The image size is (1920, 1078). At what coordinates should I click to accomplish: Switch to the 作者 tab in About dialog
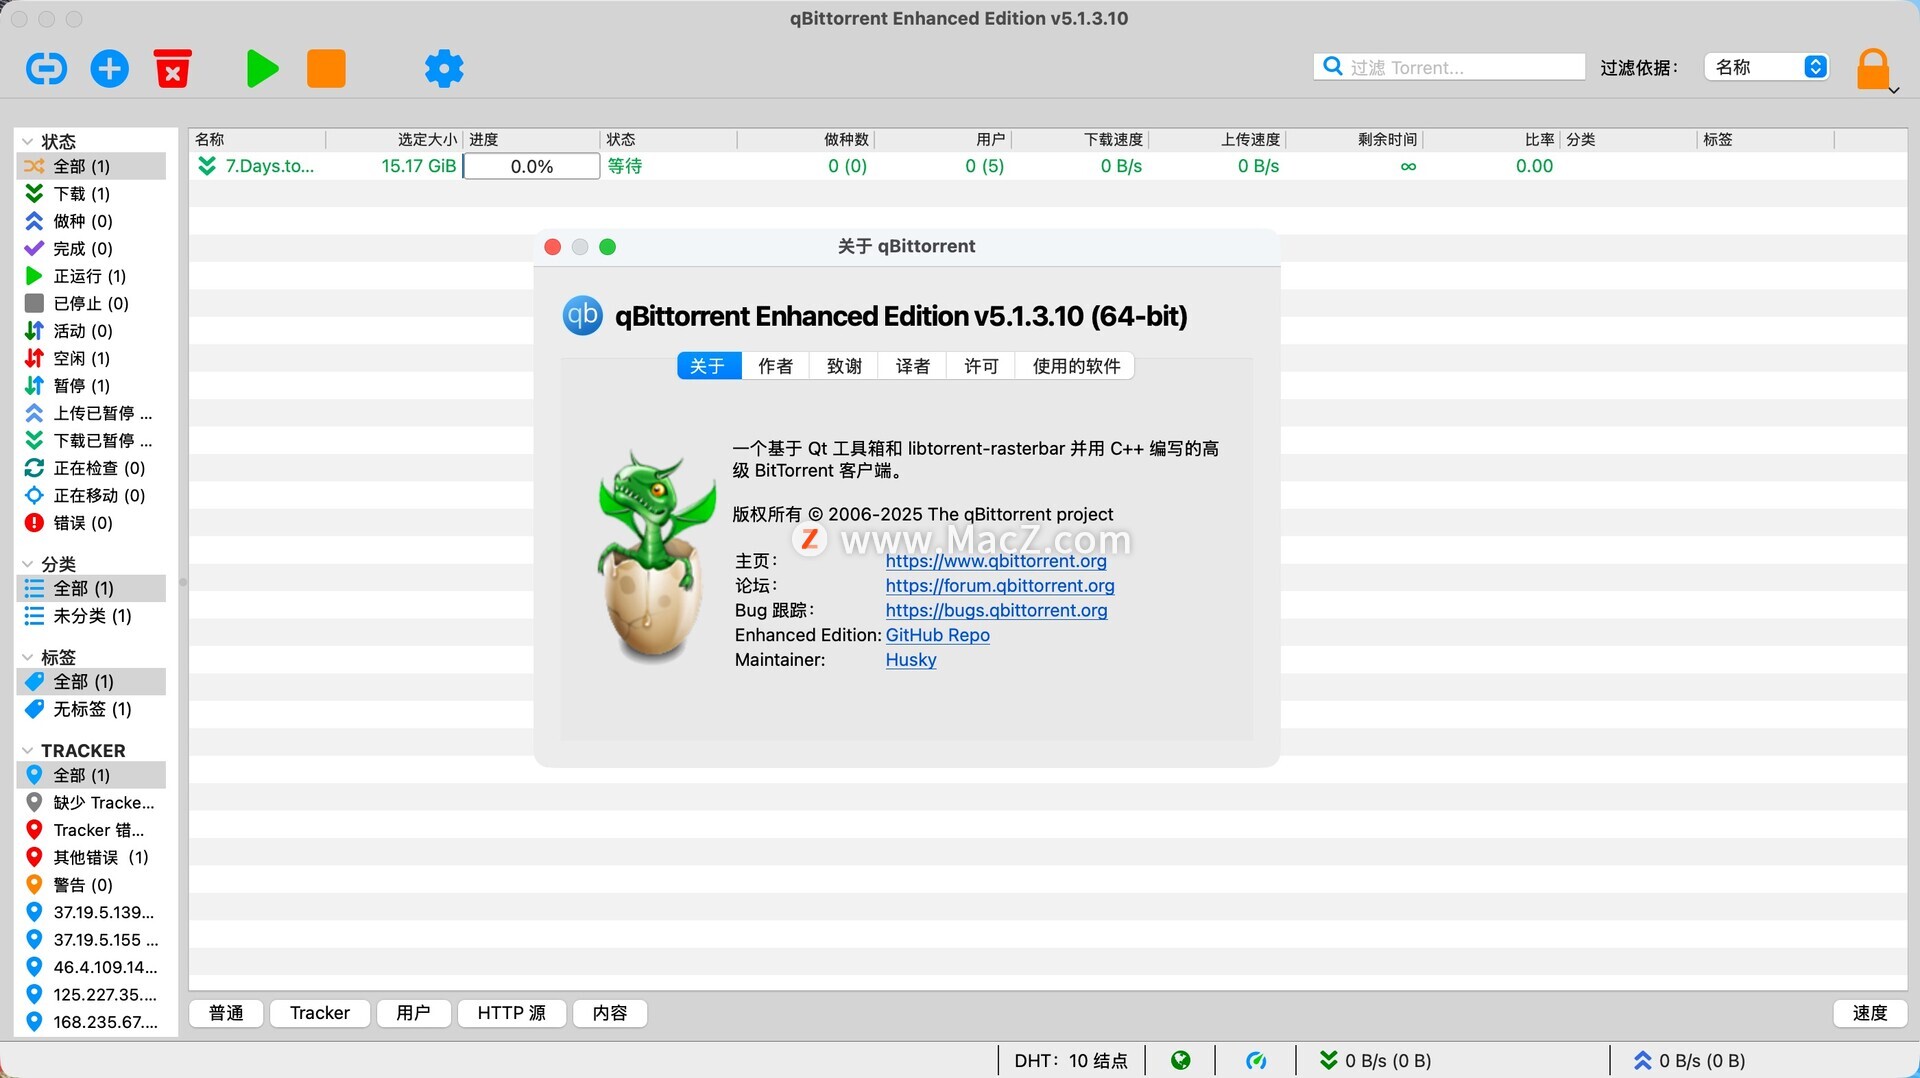point(775,366)
